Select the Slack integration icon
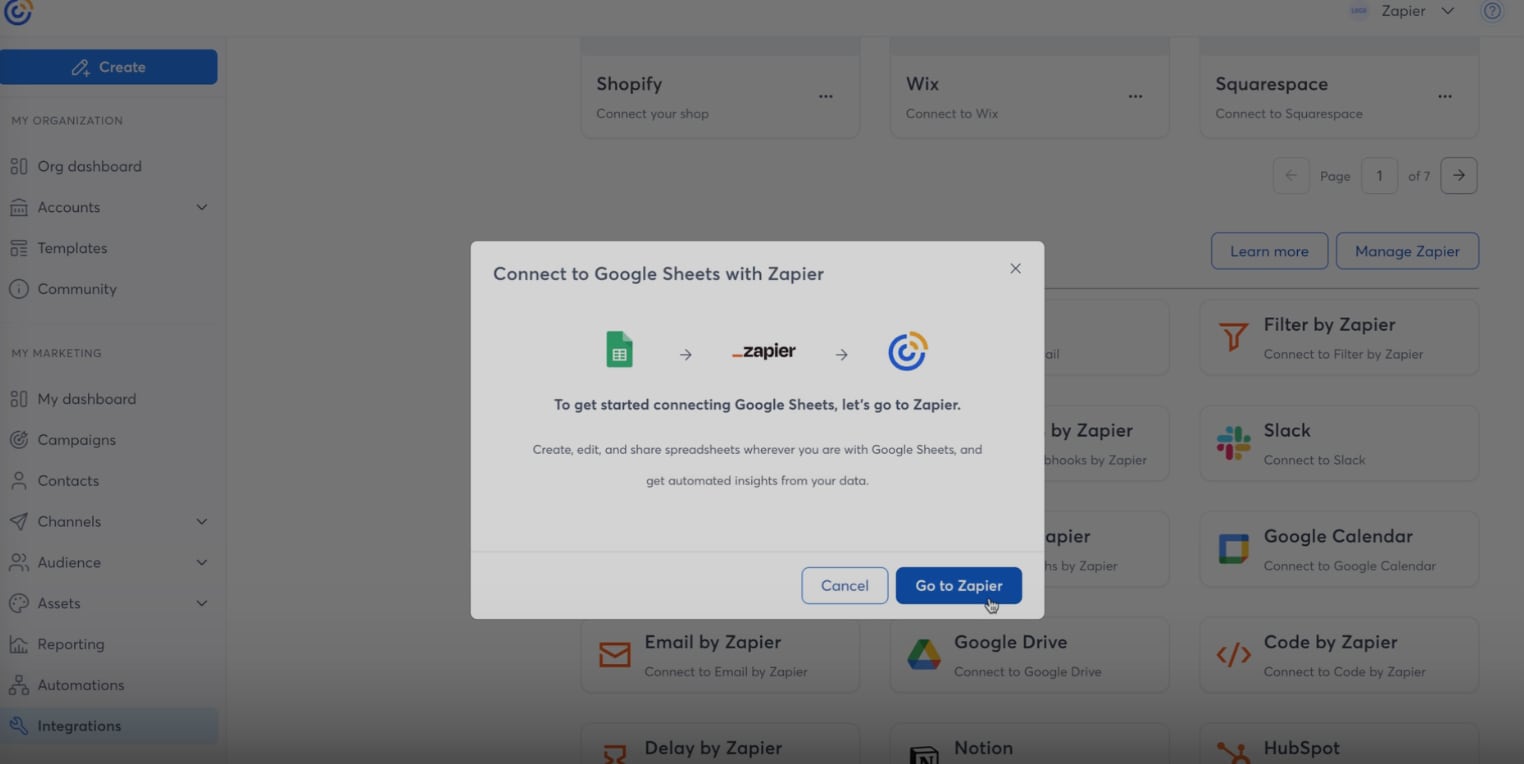The height and width of the screenshot is (764, 1524). (x=1233, y=443)
